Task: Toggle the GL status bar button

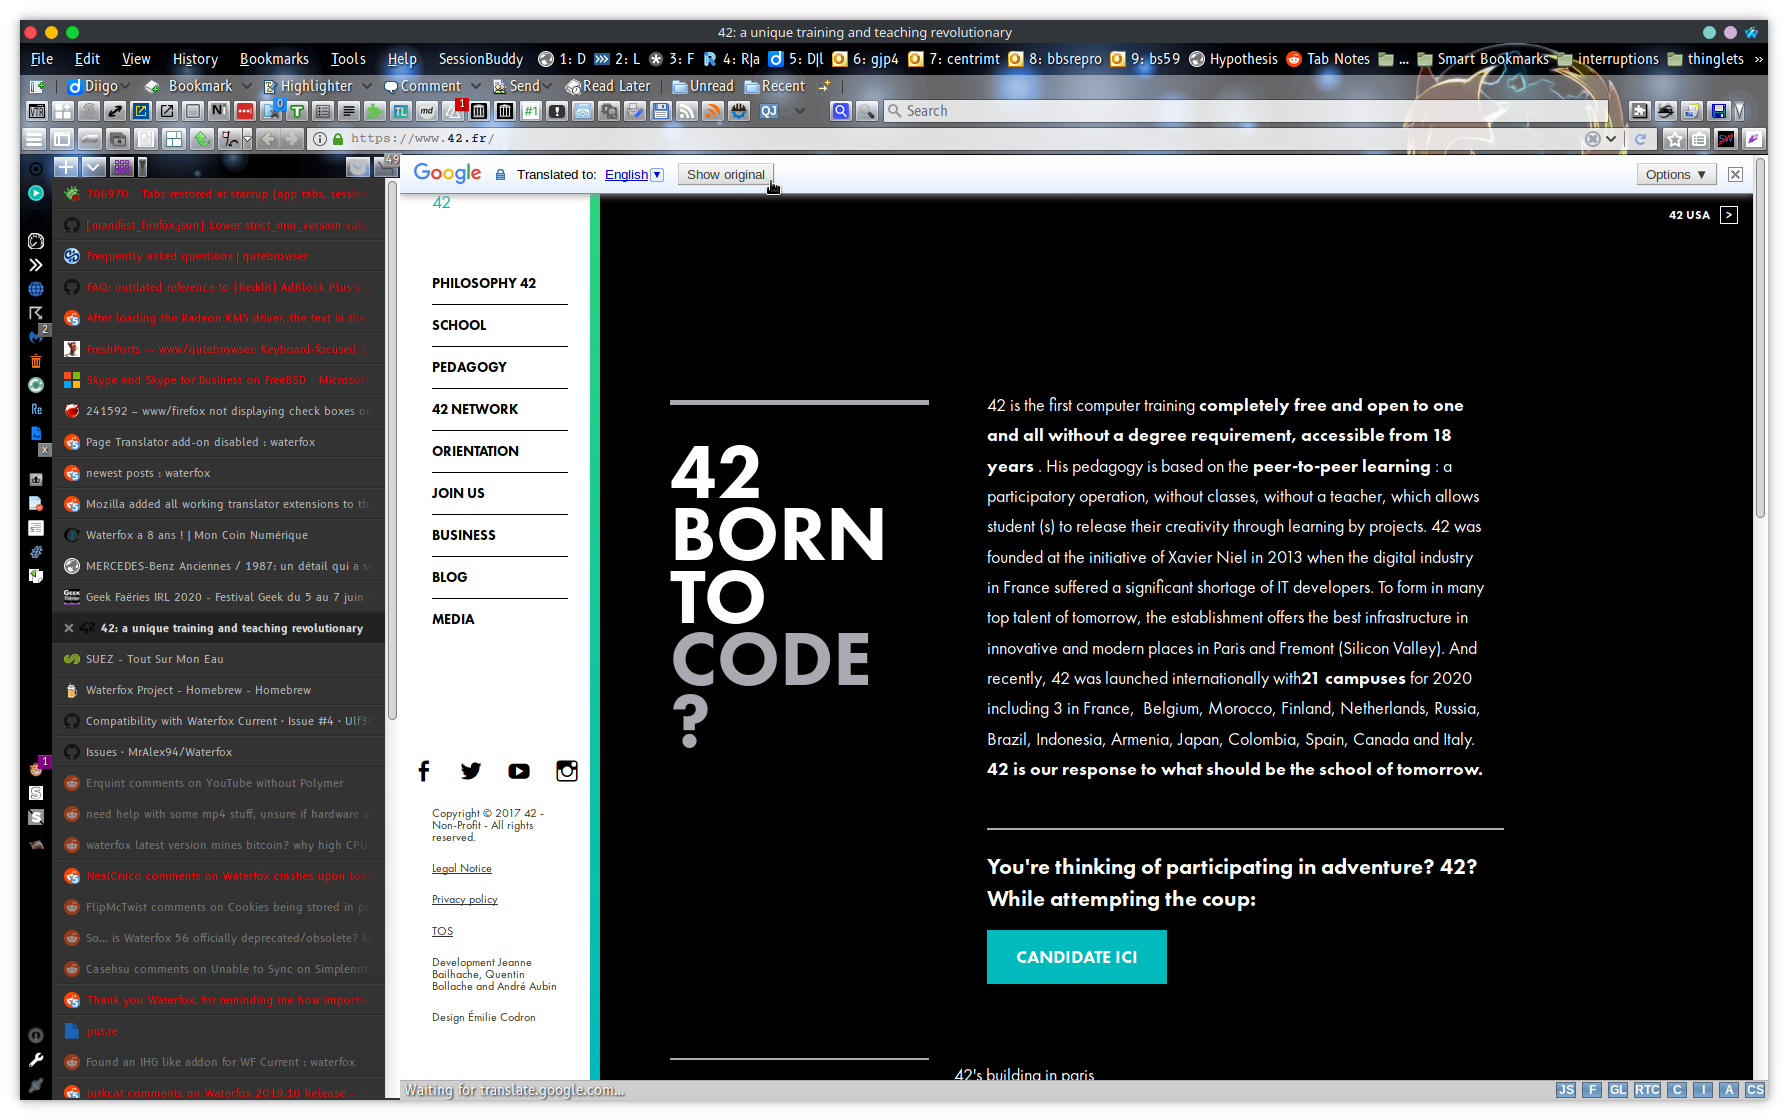Action: tap(1618, 1090)
